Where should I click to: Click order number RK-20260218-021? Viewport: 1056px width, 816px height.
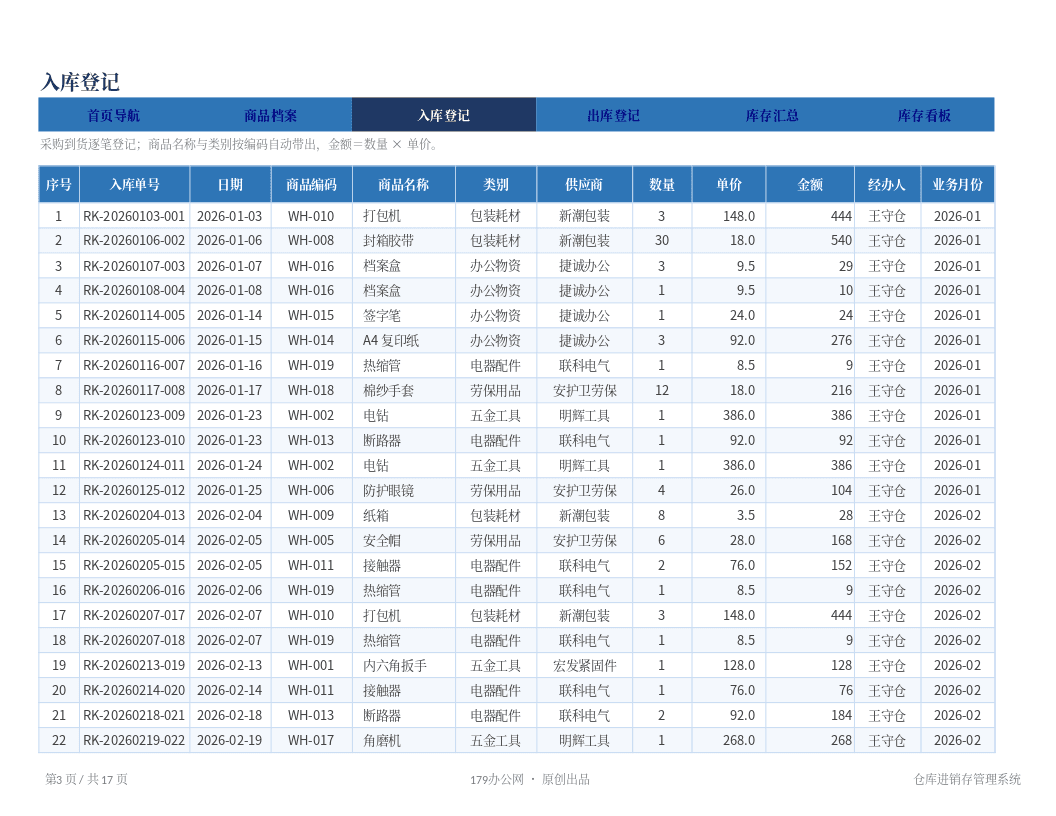pyautogui.click(x=134, y=715)
